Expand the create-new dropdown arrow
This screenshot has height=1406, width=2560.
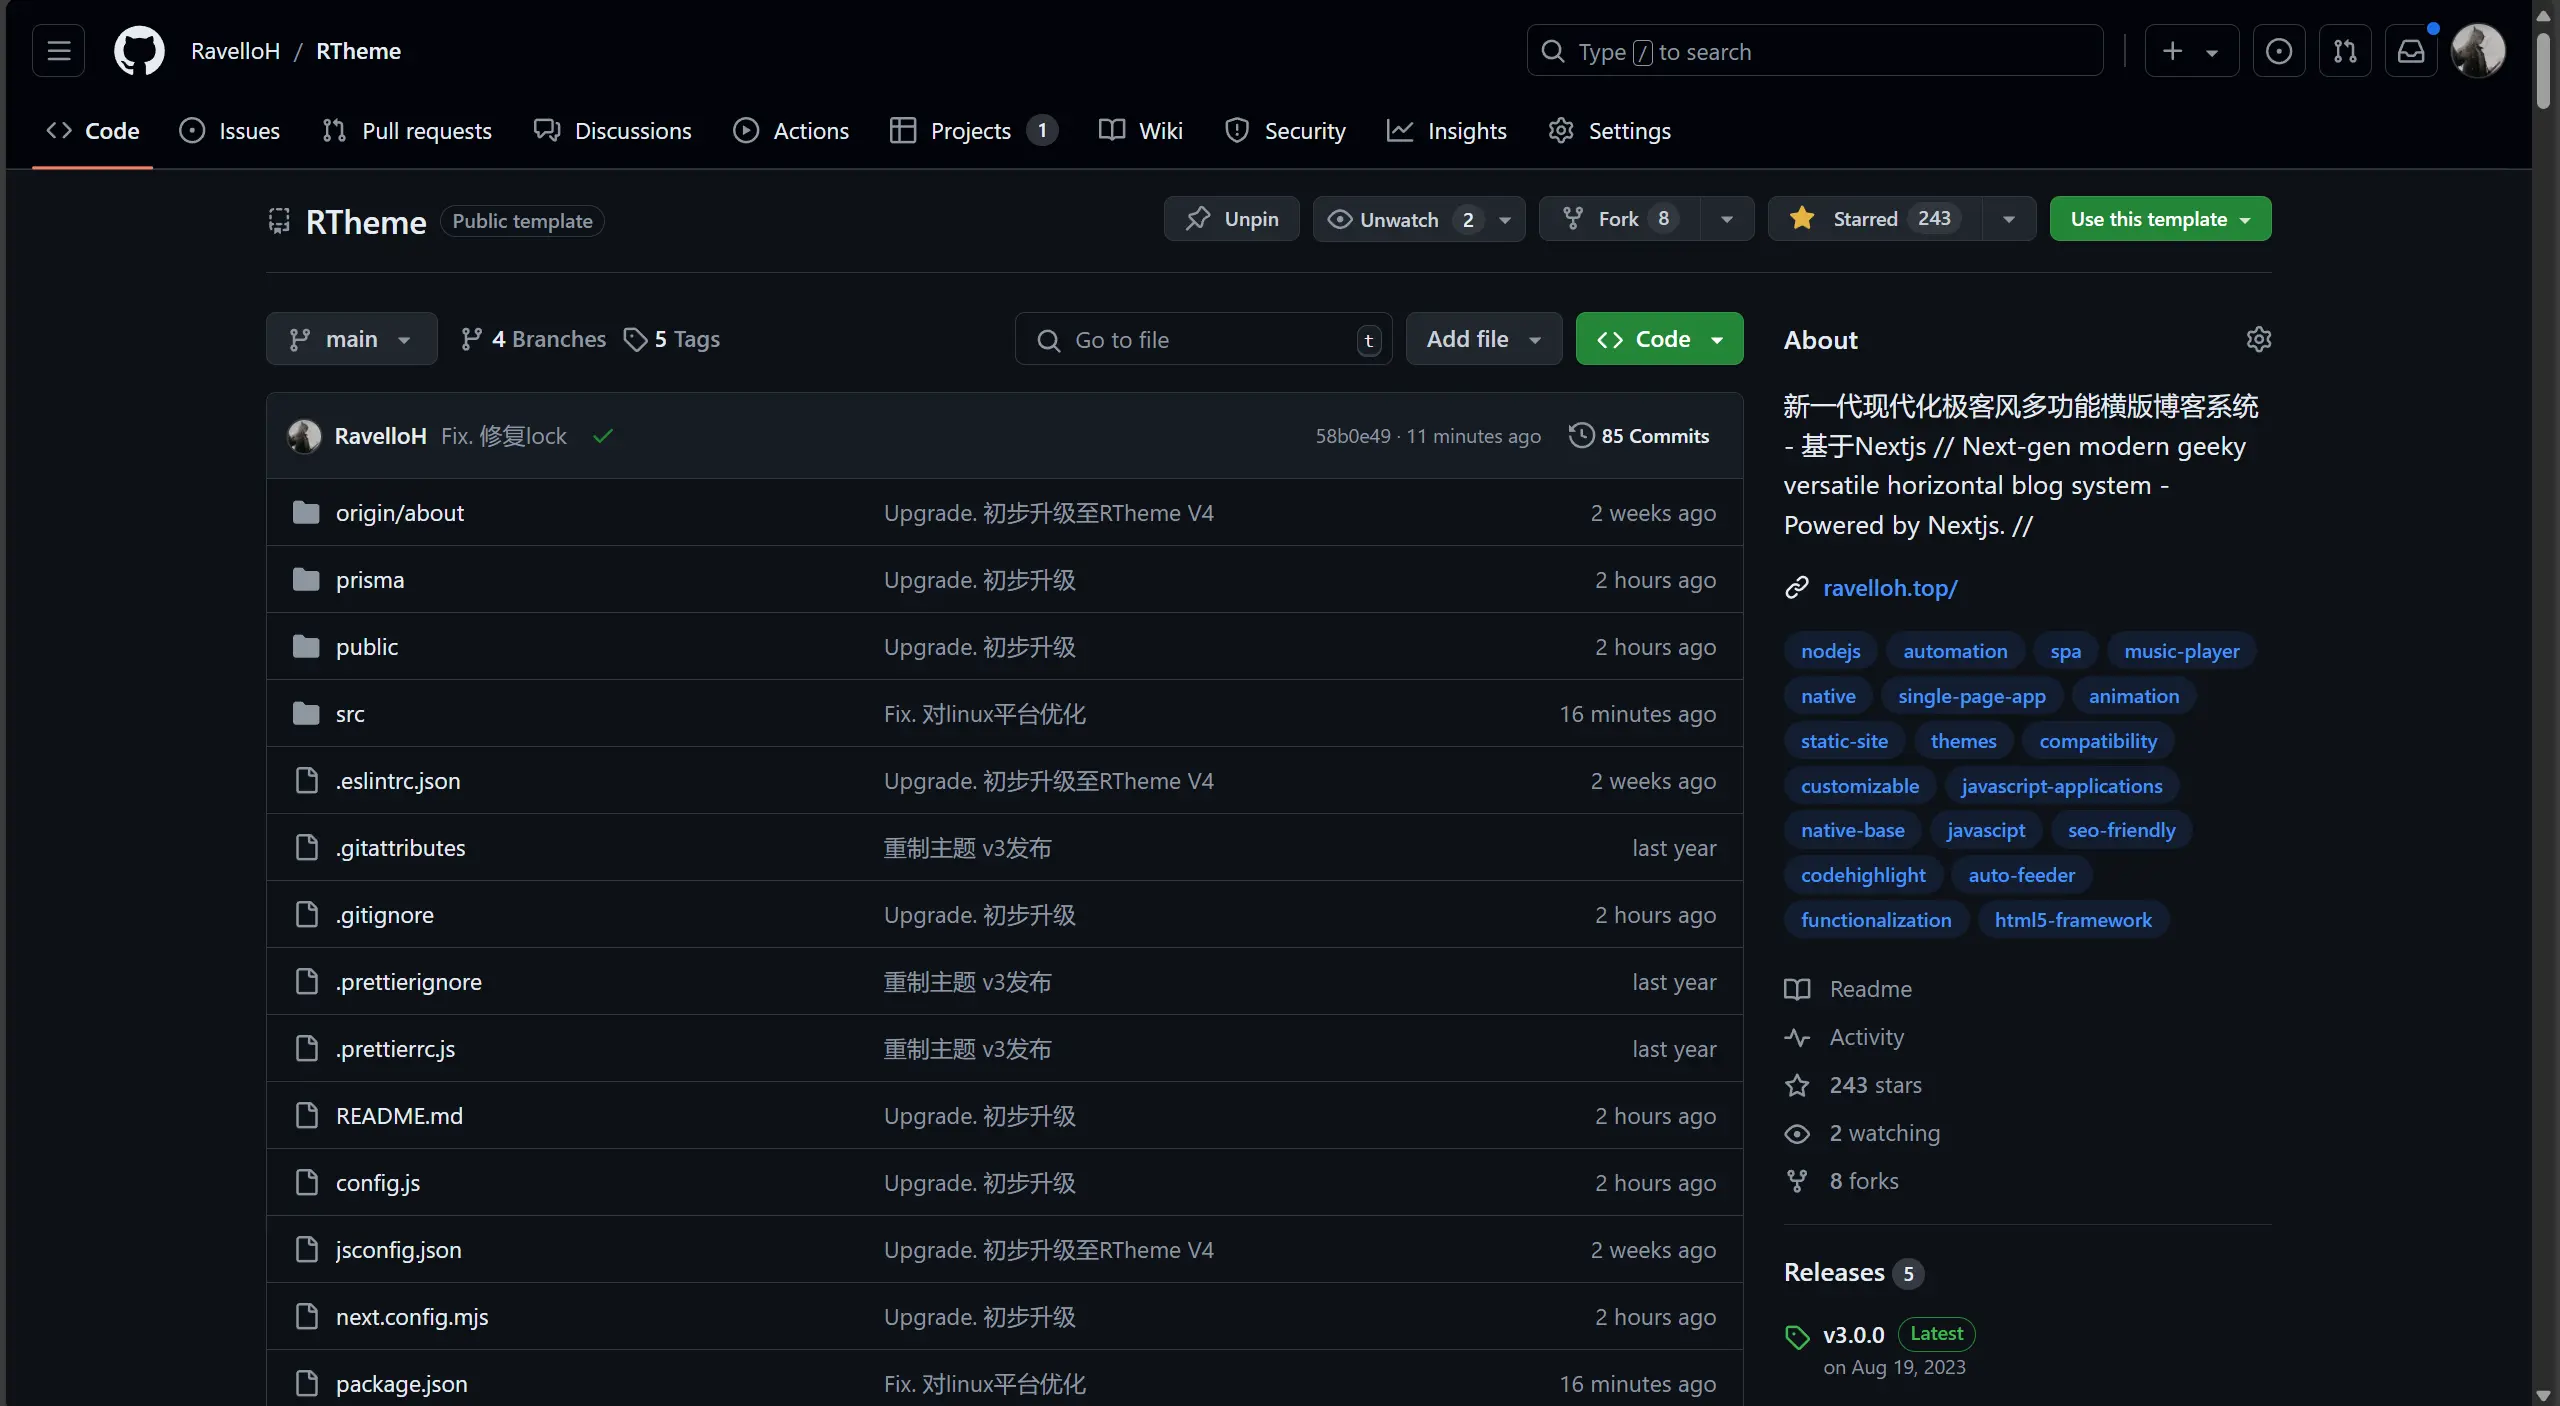2212,53
